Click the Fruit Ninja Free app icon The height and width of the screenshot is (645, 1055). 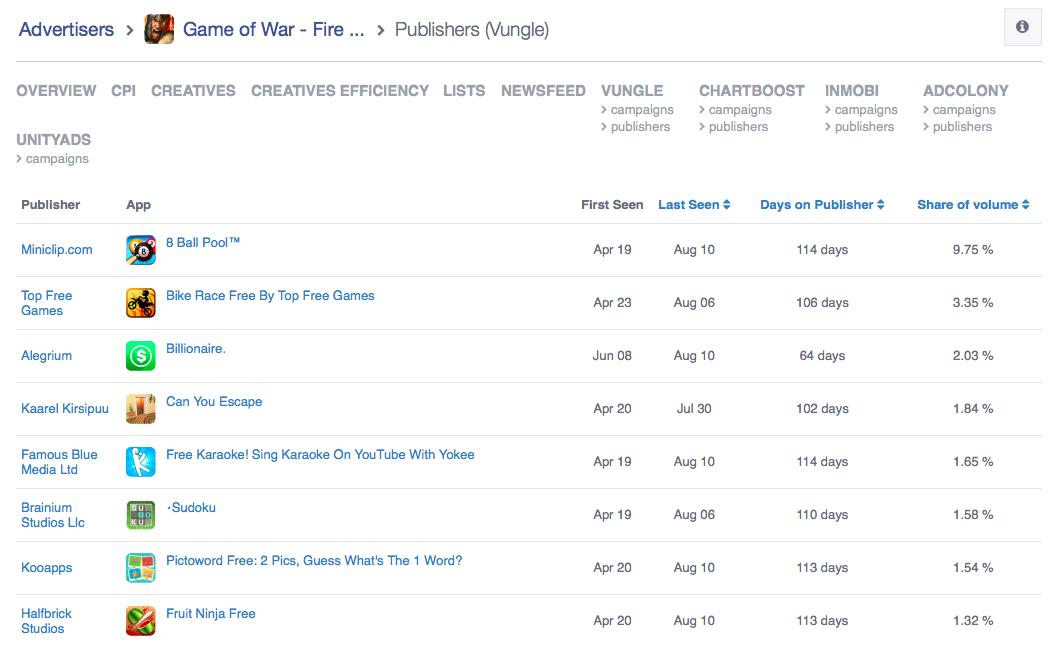click(141, 621)
